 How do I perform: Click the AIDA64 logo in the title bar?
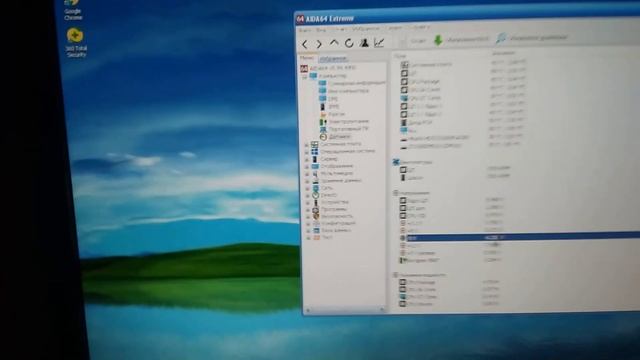(x=300, y=19)
